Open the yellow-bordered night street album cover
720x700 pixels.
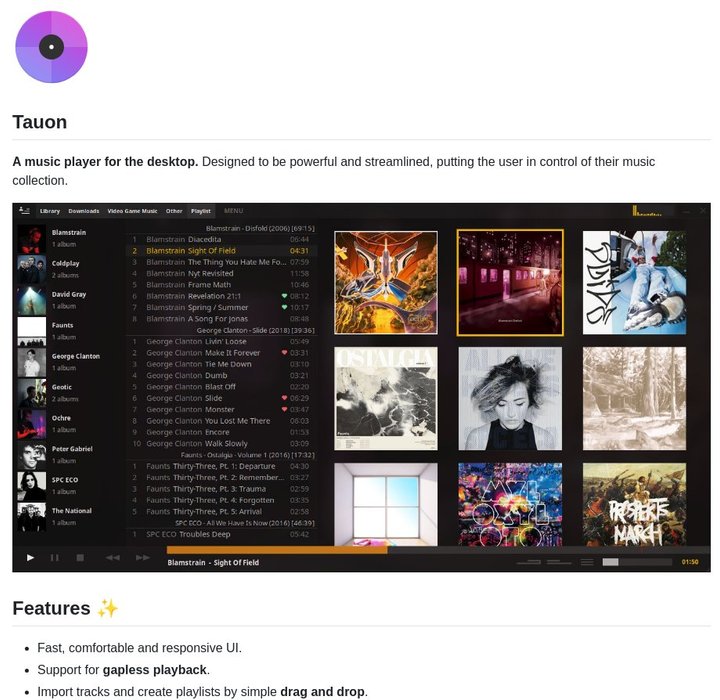pos(510,282)
